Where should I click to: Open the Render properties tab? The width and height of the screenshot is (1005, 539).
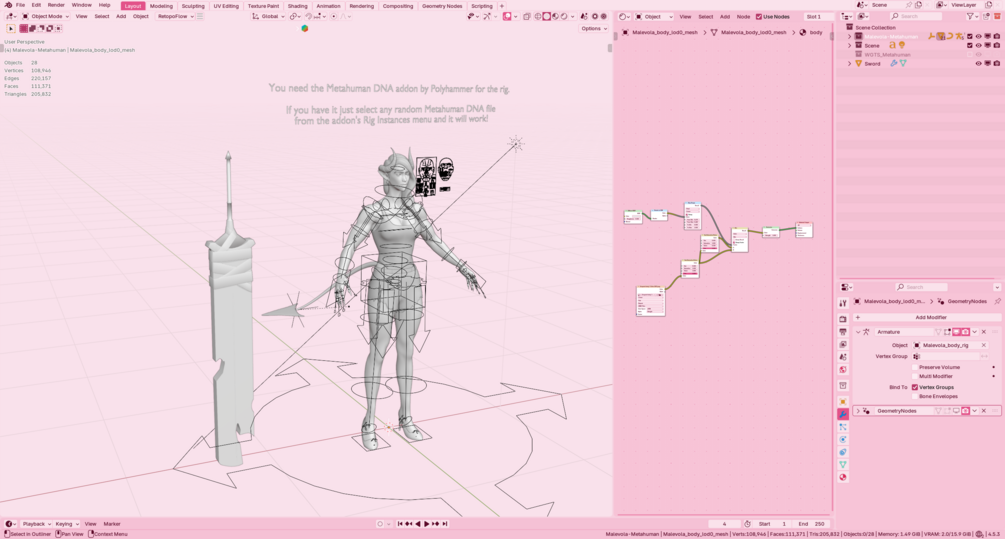(843, 319)
